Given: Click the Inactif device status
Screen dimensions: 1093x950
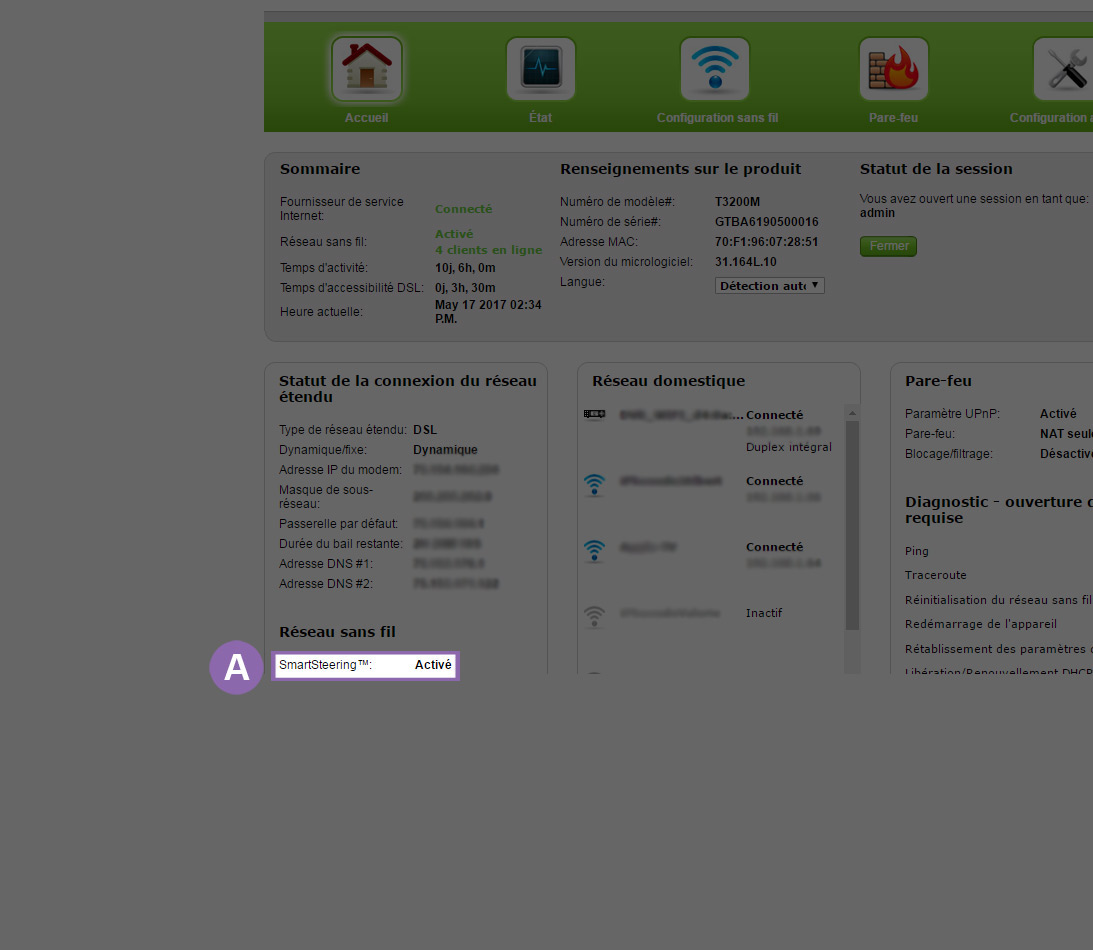Looking at the screenshot, I should tap(764, 613).
